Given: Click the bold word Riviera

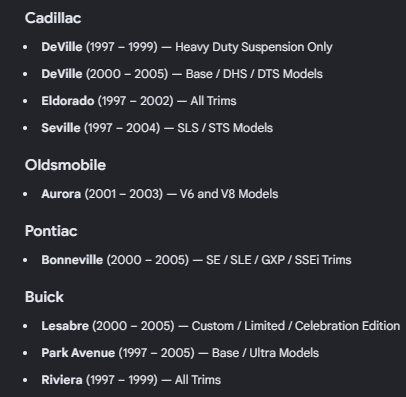Looking at the screenshot, I should tap(62, 380).
